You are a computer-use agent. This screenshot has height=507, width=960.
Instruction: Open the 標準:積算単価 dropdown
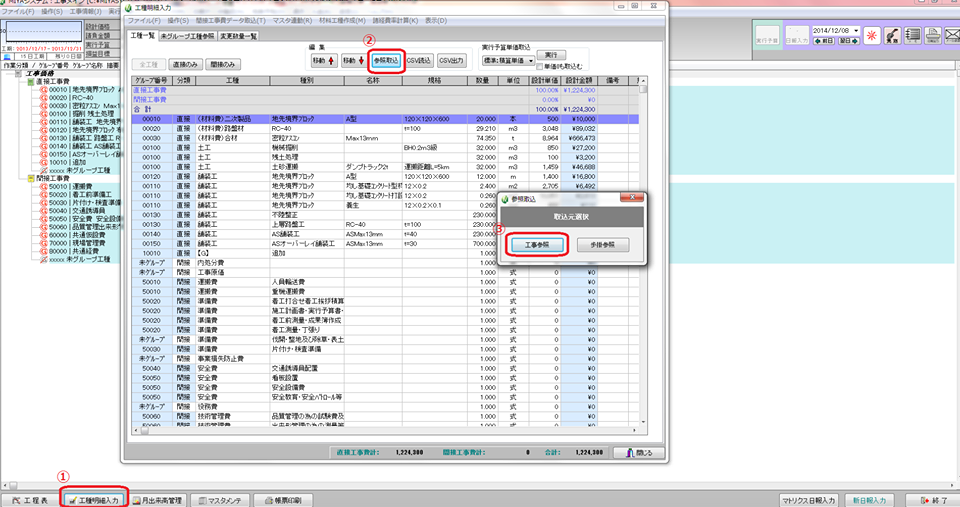(x=508, y=61)
